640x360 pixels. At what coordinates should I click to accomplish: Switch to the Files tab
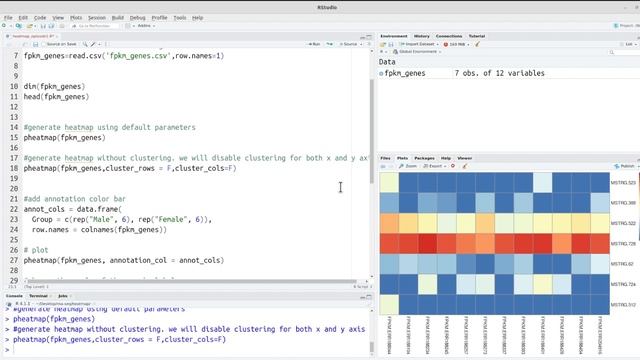tap(385, 158)
